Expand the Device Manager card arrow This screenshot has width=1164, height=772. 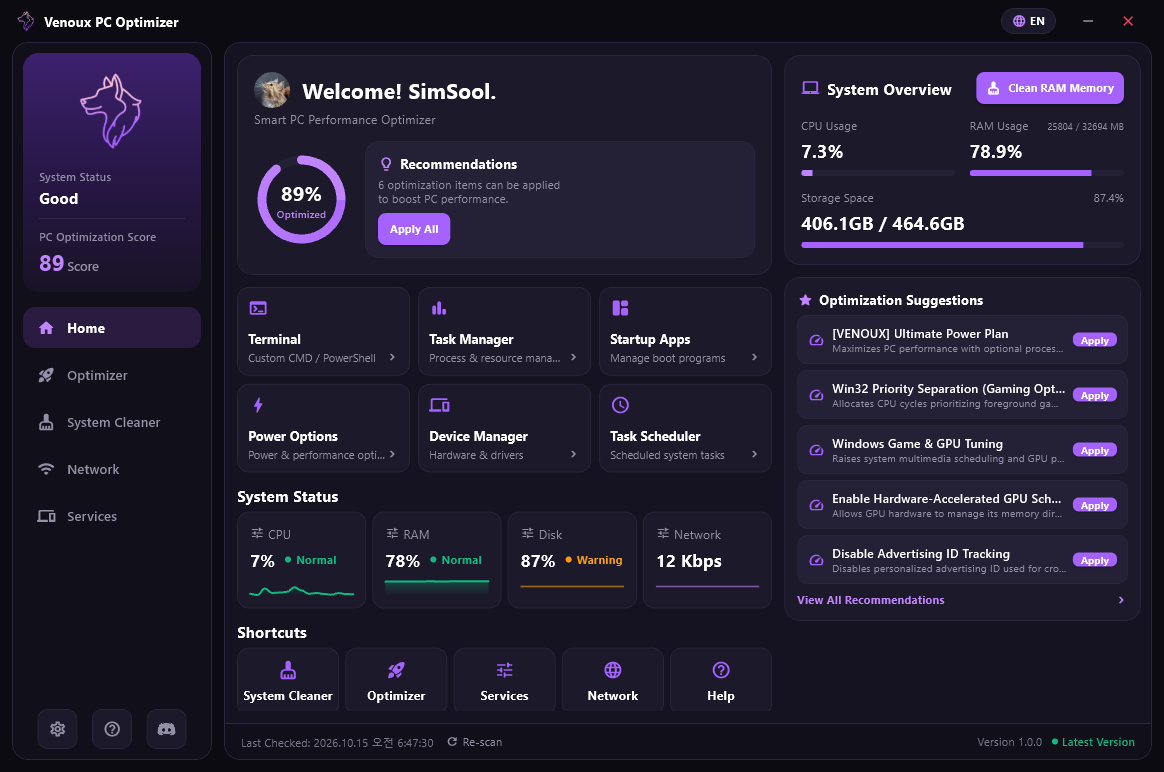[x=573, y=454]
